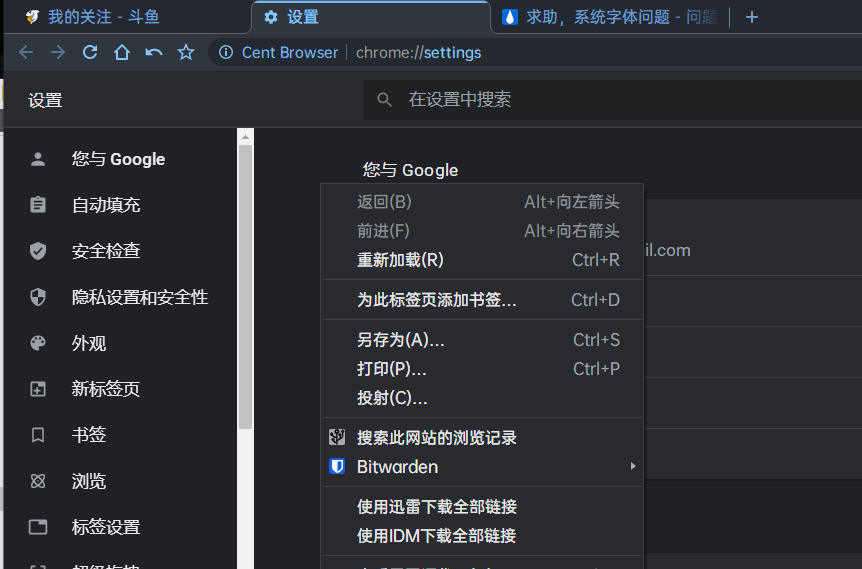Image resolution: width=862 pixels, height=569 pixels.
Task: Click the site information icon in address bar
Action: point(226,52)
